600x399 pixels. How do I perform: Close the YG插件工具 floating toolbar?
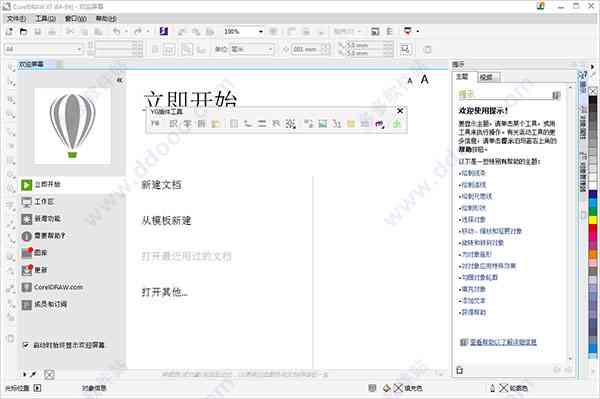pyautogui.click(x=400, y=111)
